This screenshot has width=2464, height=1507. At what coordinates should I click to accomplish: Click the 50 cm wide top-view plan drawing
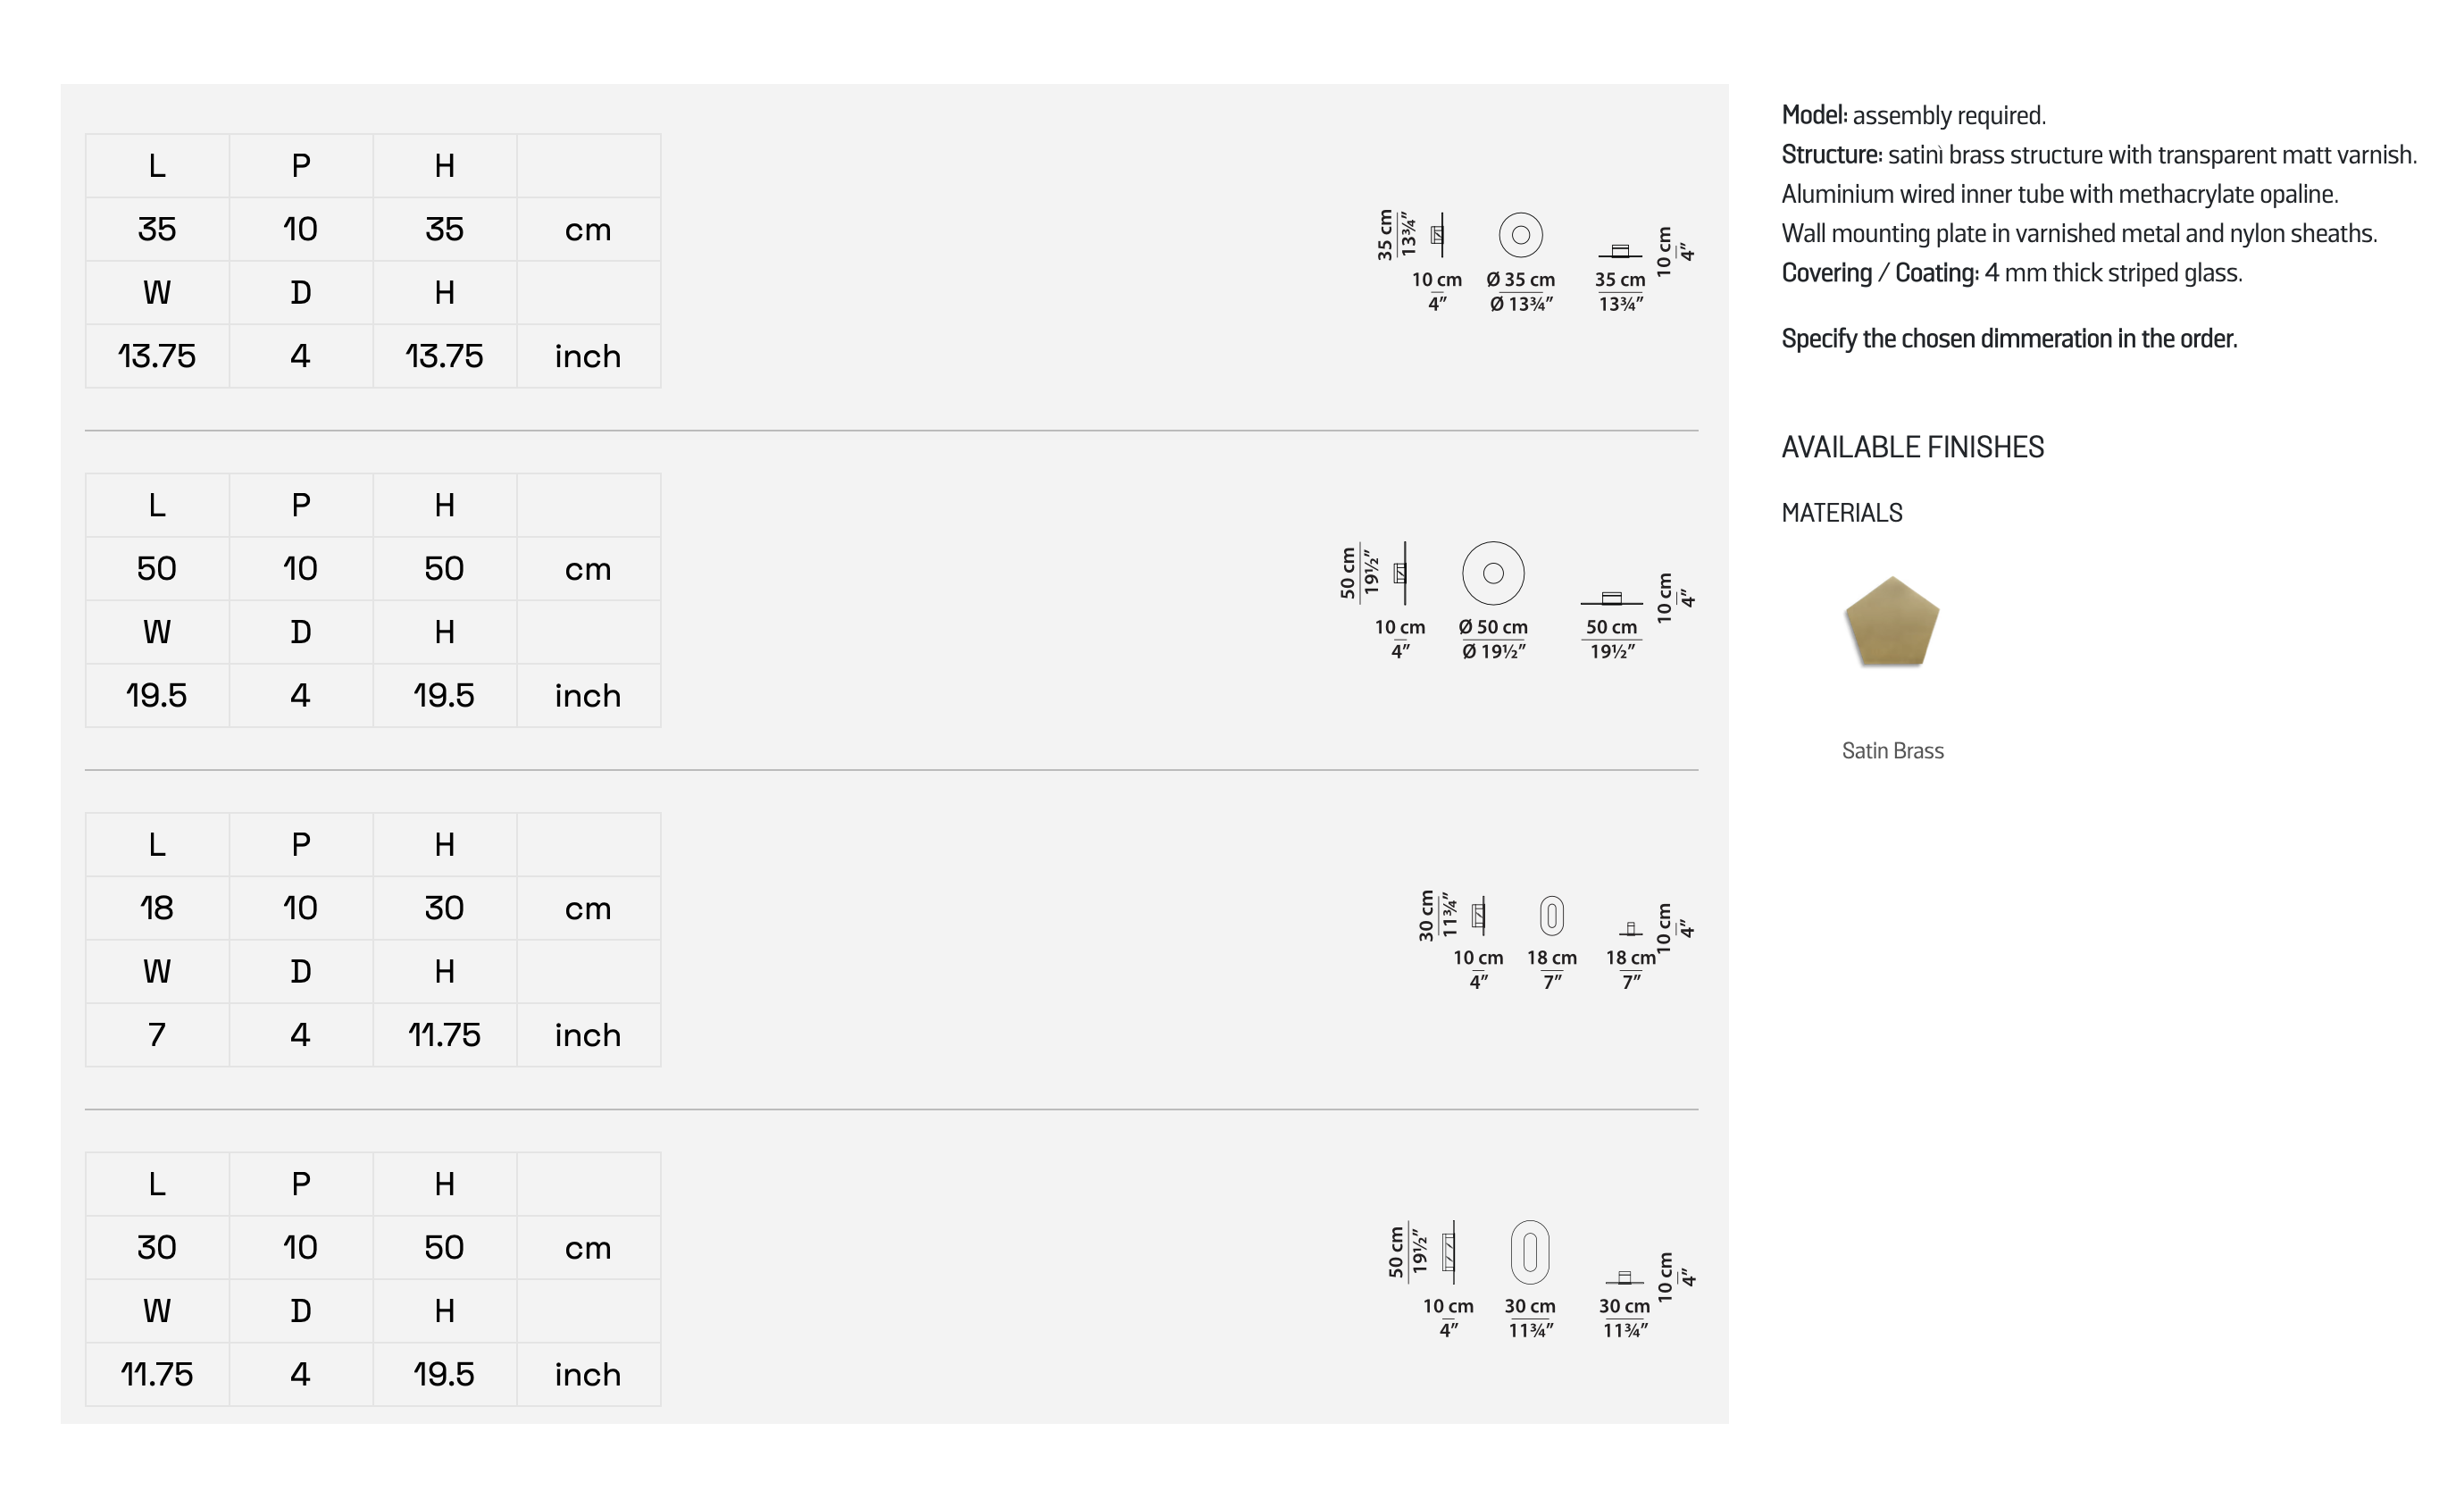coord(1612,599)
